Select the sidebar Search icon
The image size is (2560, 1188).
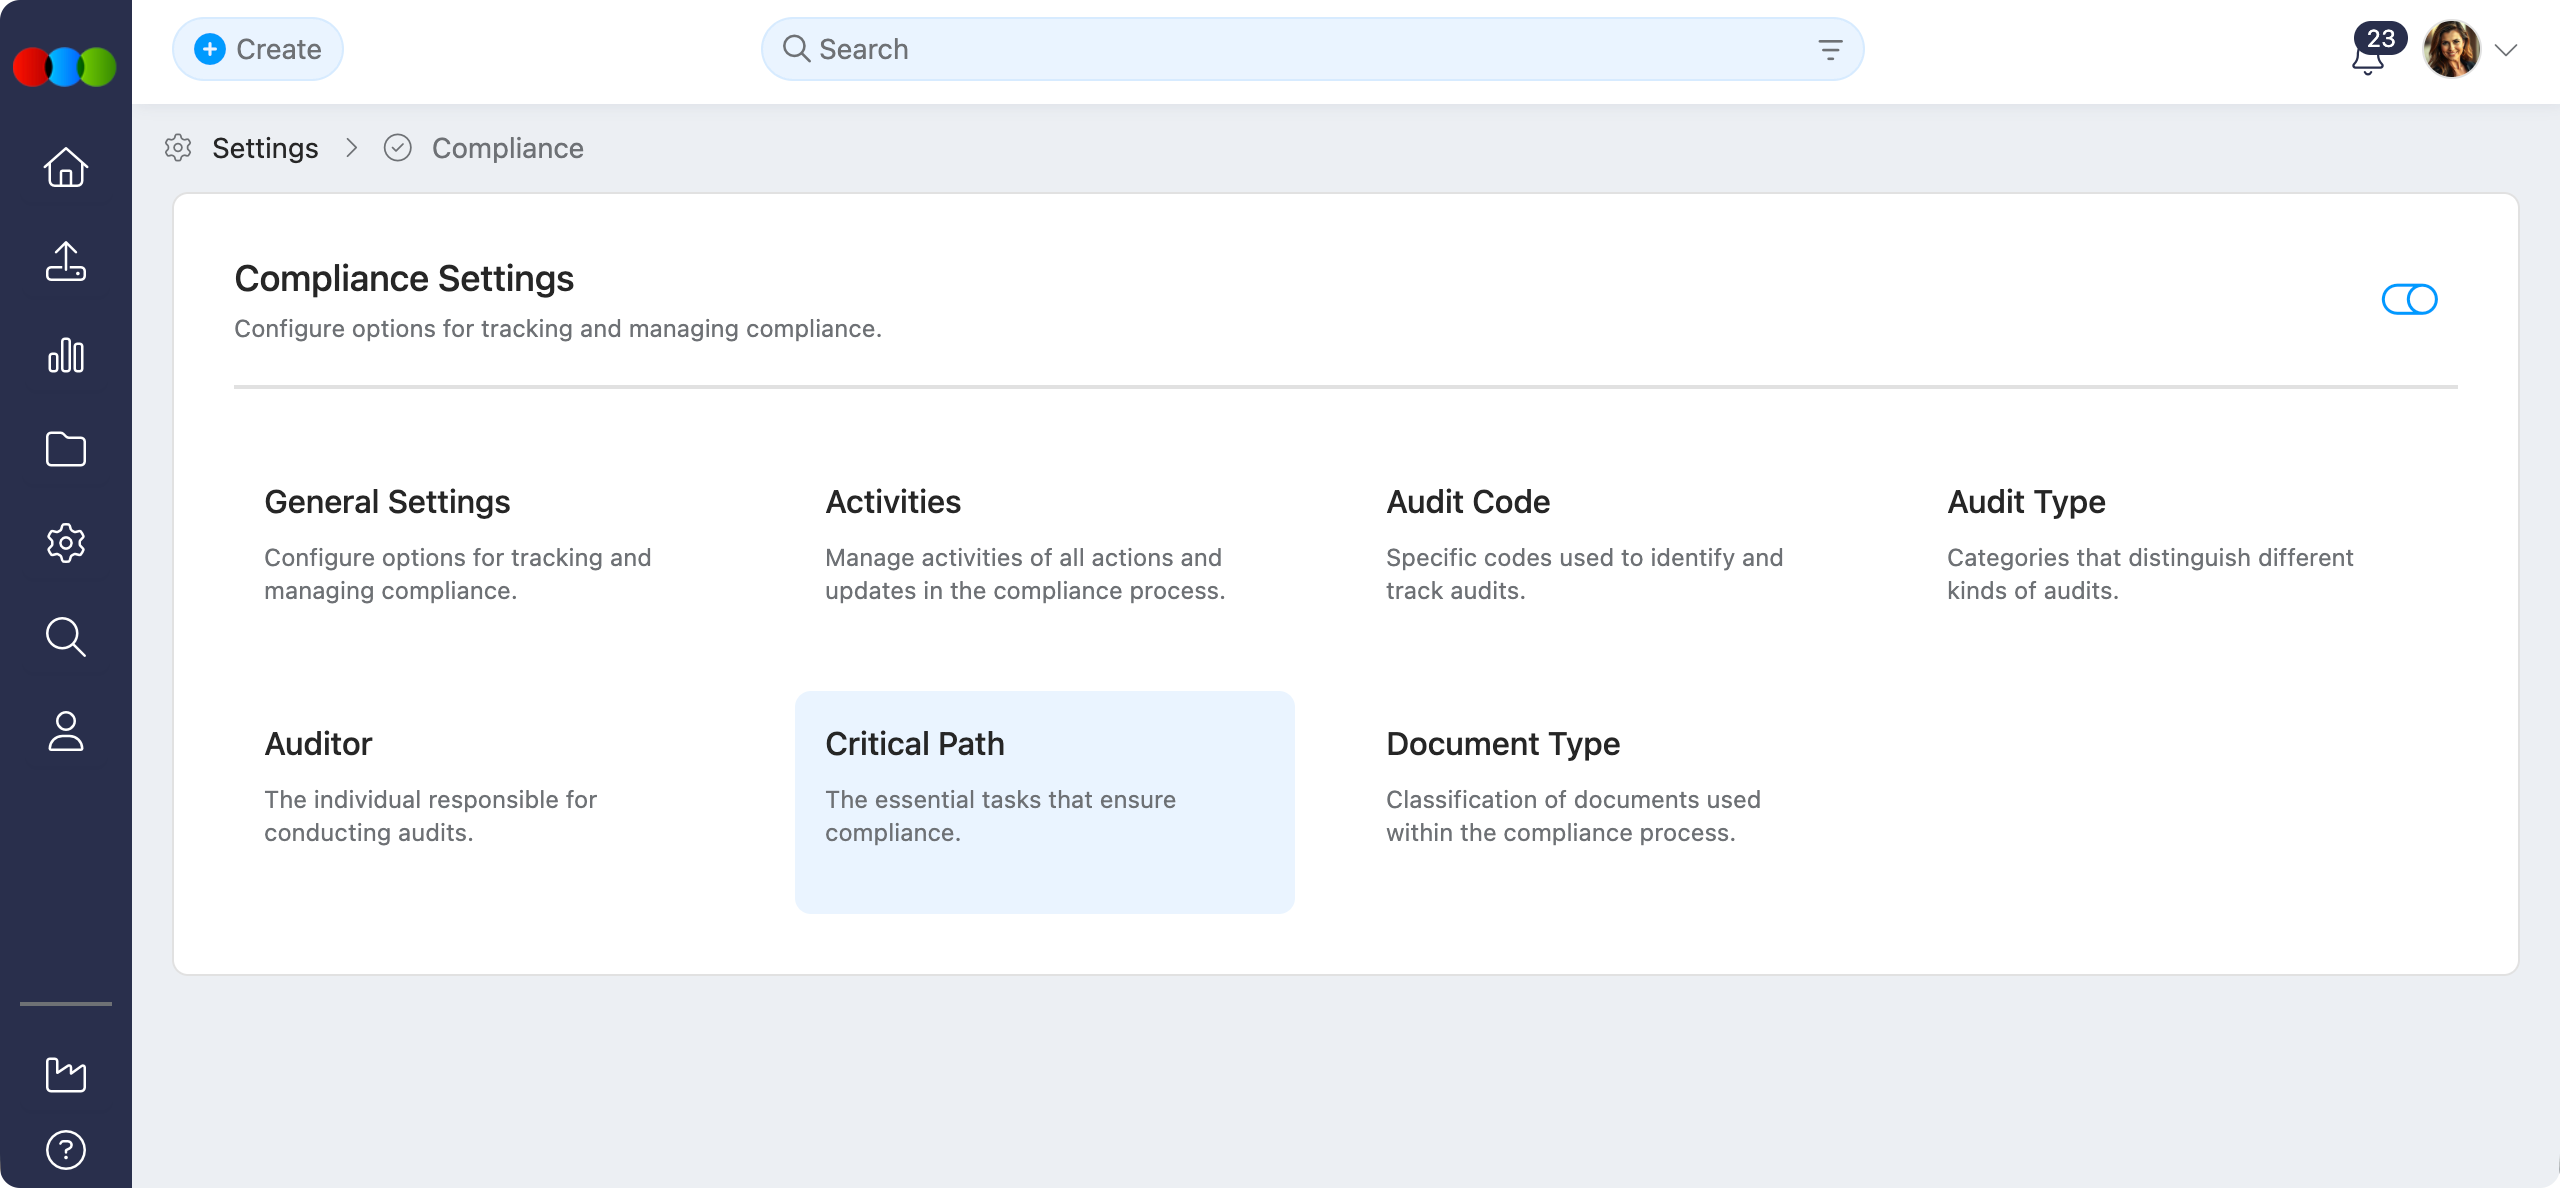[x=64, y=637]
